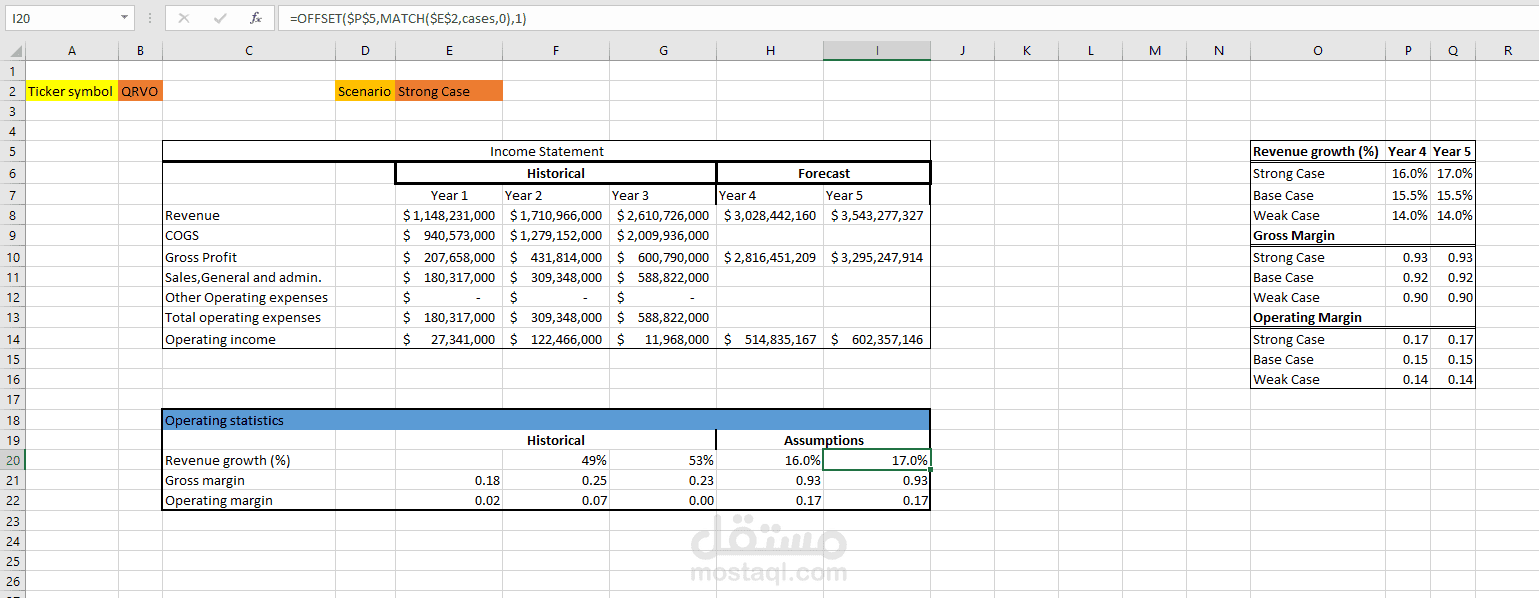Viewport: 1539px width, 598px height.
Task: Select the QRVO ticker cell
Action: 140,91
